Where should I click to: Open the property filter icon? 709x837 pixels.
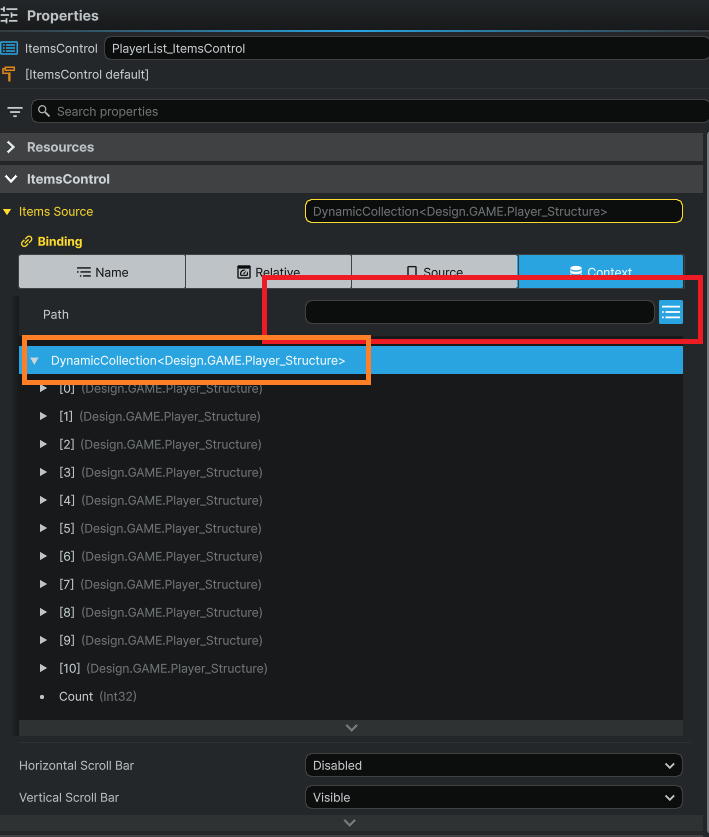[15, 112]
